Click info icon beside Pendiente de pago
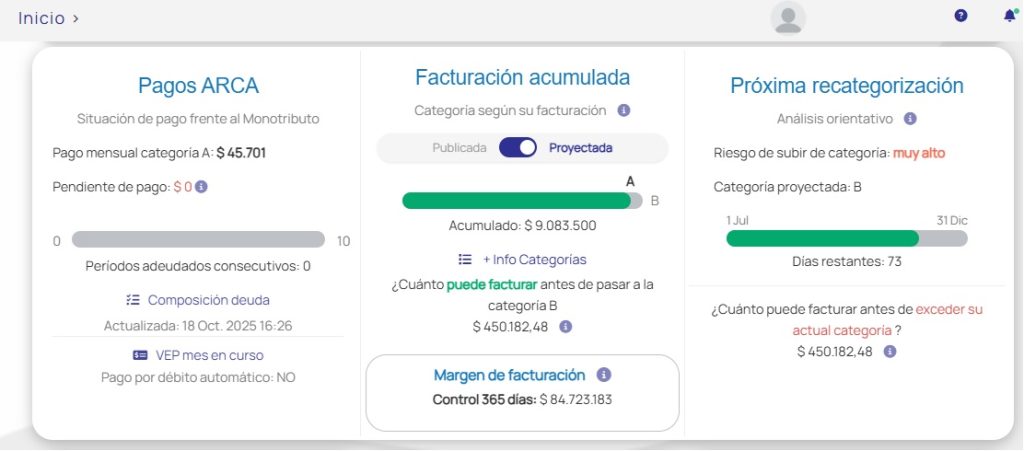The height and width of the screenshot is (451, 1024). pos(201,187)
